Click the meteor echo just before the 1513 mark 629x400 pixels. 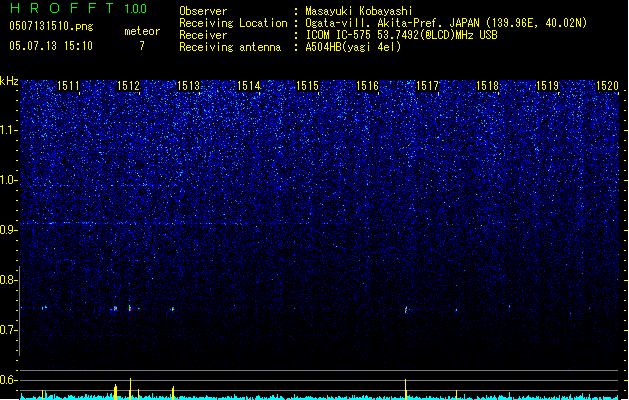(173, 309)
